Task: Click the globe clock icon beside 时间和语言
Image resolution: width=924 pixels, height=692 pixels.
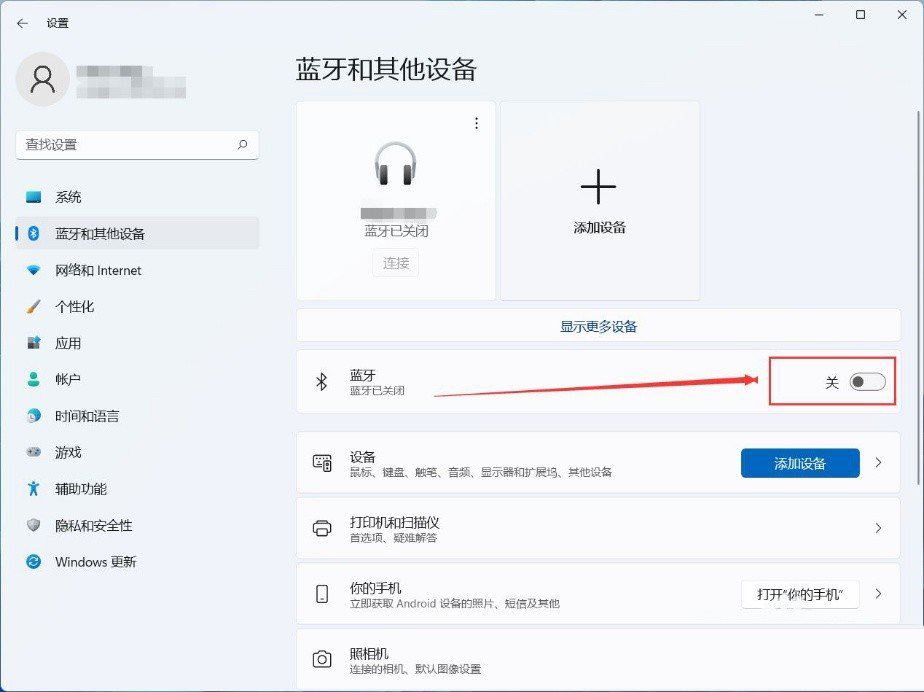Action: click(x=34, y=416)
